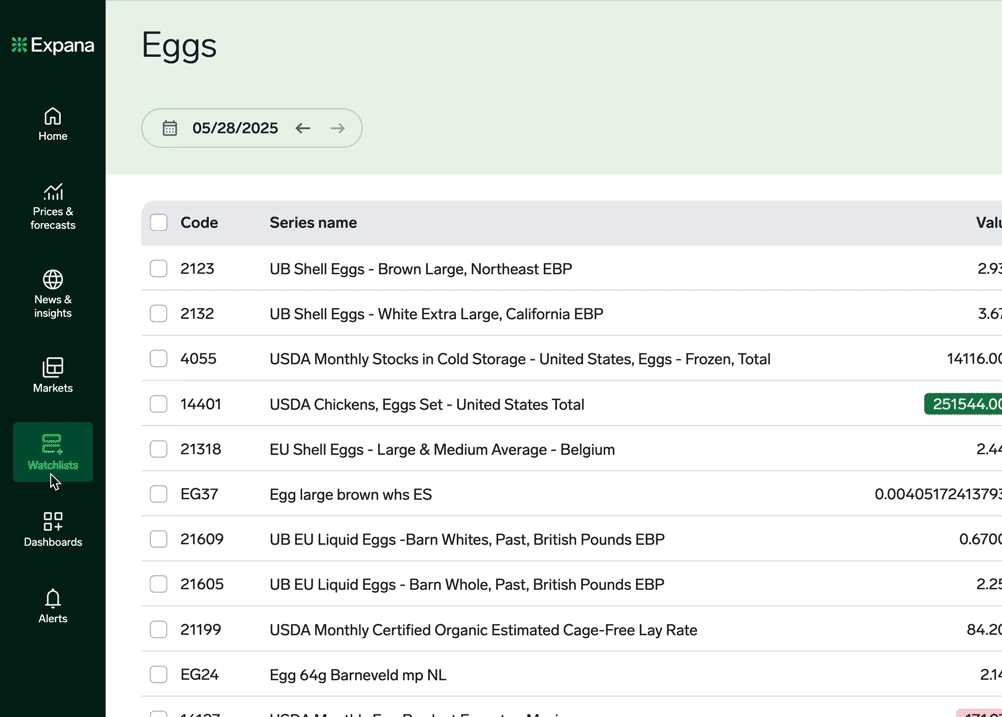Open UB EU Liquid Eggs -Barn Whites series
This screenshot has height=717, width=1002.
coord(467,539)
